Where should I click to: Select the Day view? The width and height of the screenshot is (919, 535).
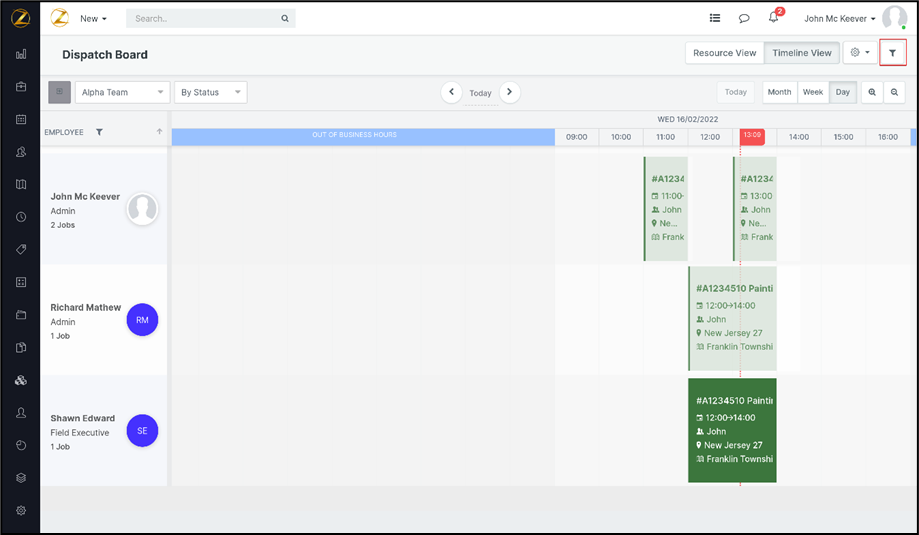click(x=843, y=92)
